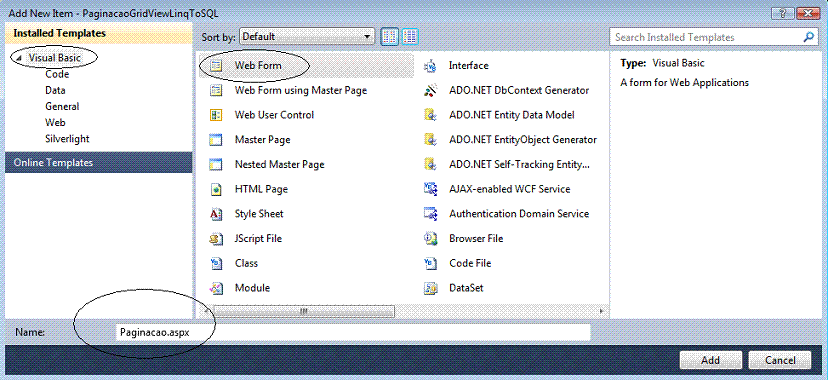Pick the Style Sheet template icon

pos(215,214)
